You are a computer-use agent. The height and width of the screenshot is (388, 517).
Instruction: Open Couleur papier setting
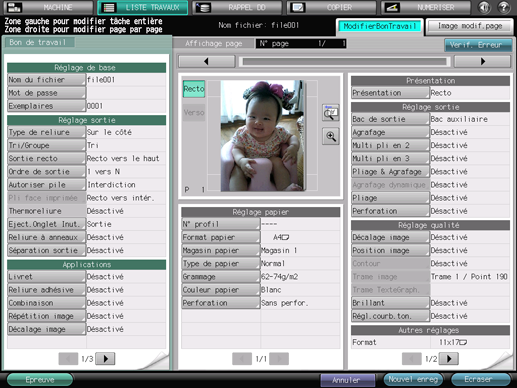(220, 290)
